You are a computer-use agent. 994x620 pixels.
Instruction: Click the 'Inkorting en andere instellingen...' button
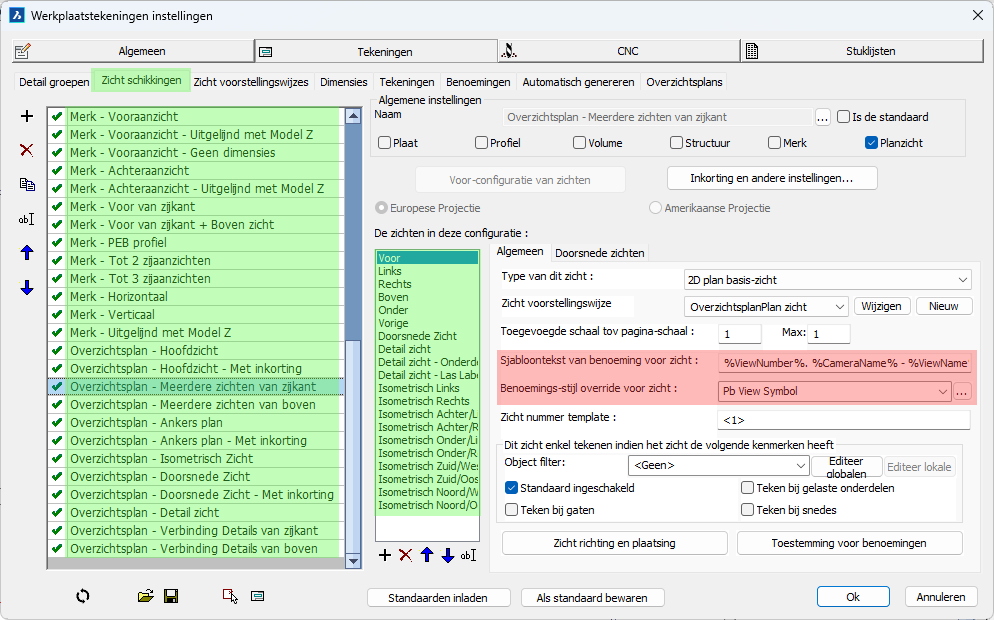click(x=771, y=178)
